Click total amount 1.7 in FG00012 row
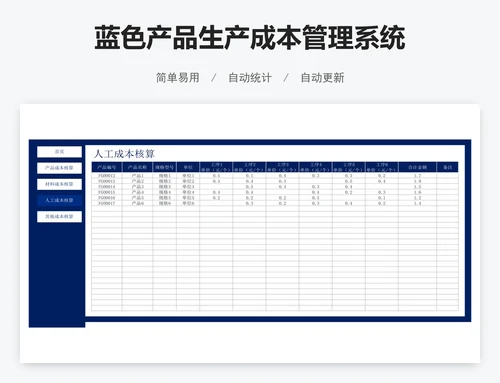The image size is (500, 383). click(418, 176)
